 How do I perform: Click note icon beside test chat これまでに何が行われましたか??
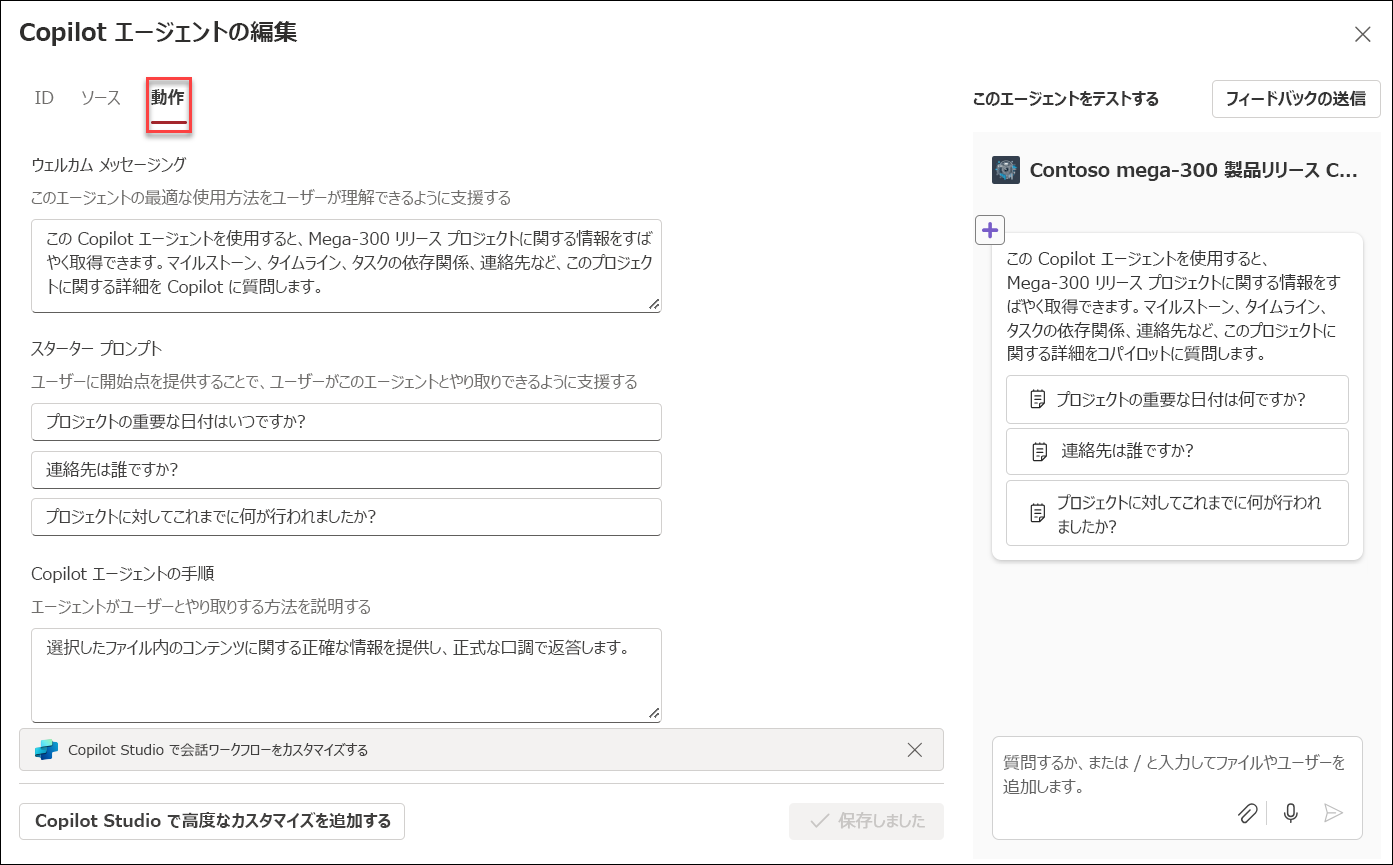[1038, 514]
